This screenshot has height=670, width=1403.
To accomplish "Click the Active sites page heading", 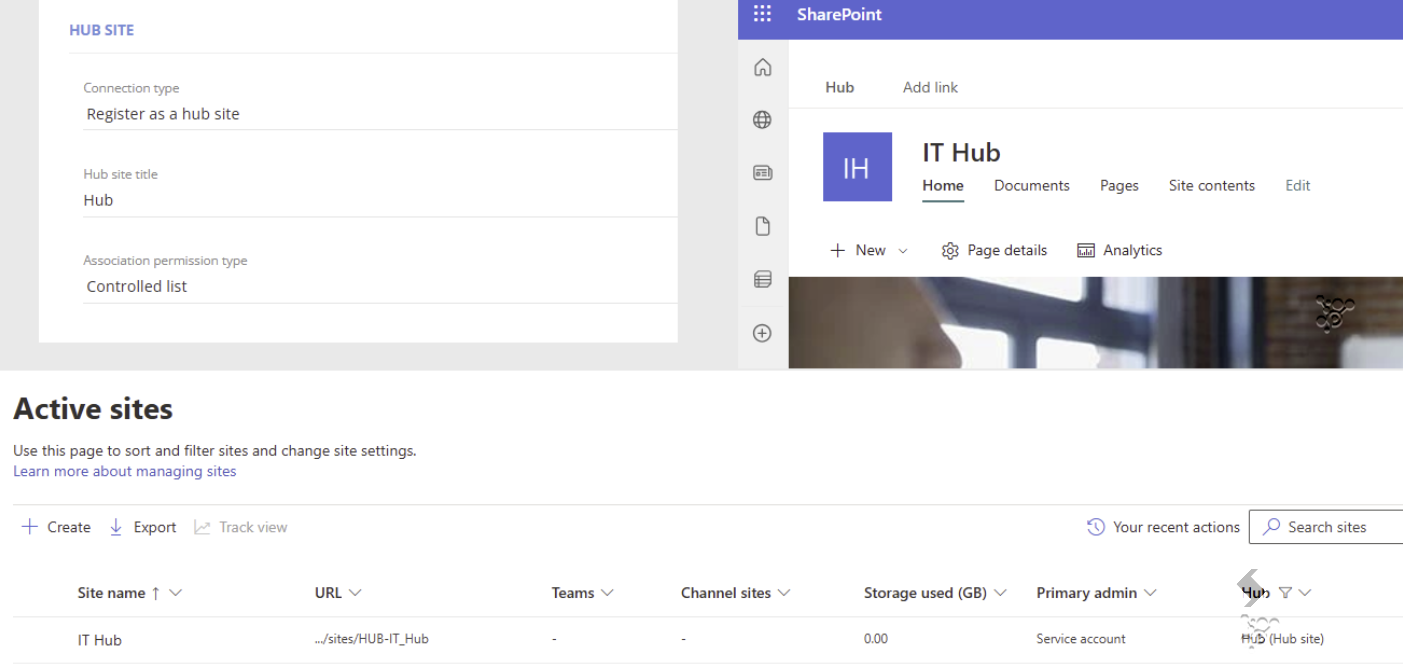I will (93, 409).
